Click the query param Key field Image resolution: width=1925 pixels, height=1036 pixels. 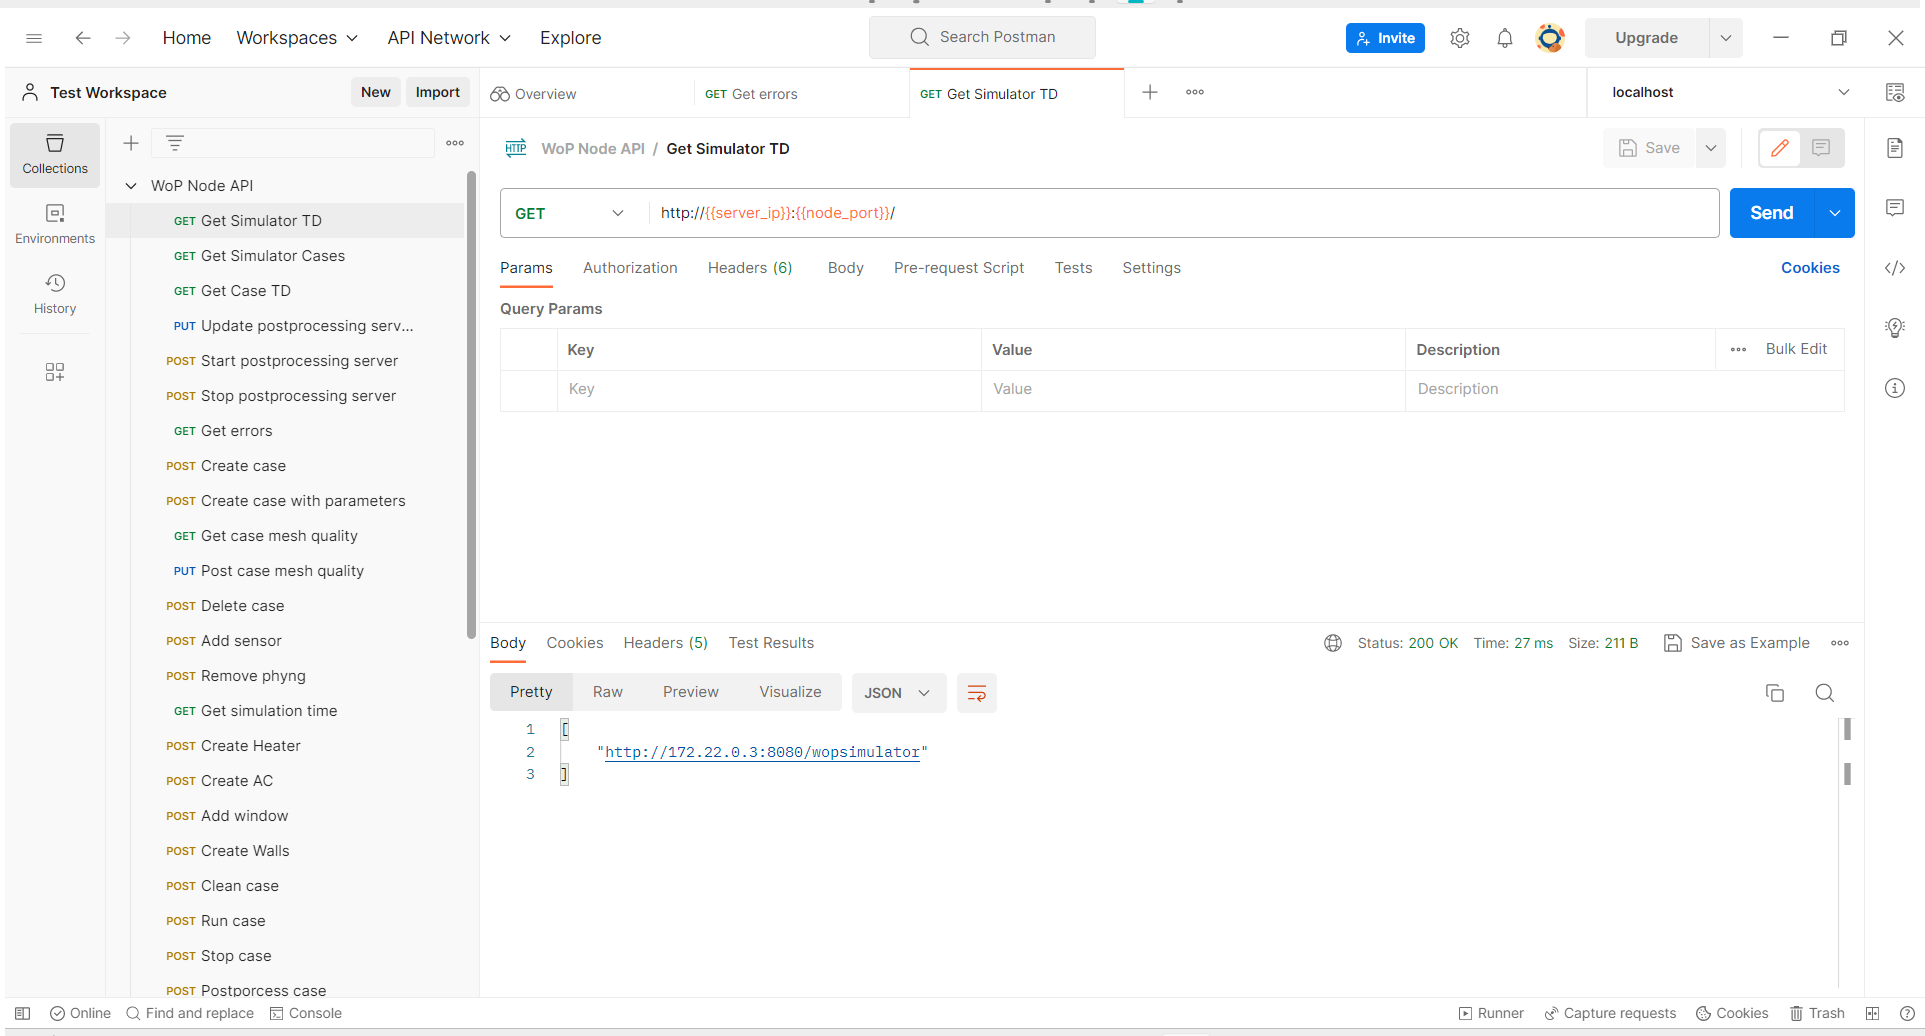point(769,389)
